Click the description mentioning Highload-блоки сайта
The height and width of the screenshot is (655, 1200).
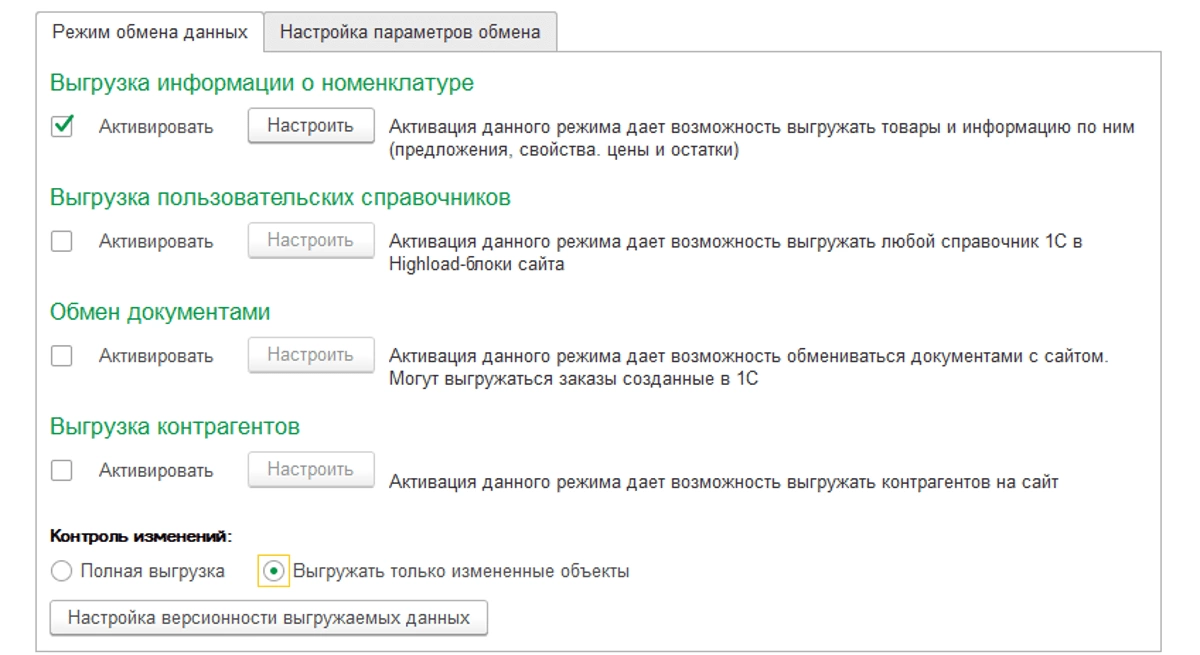tap(735, 253)
